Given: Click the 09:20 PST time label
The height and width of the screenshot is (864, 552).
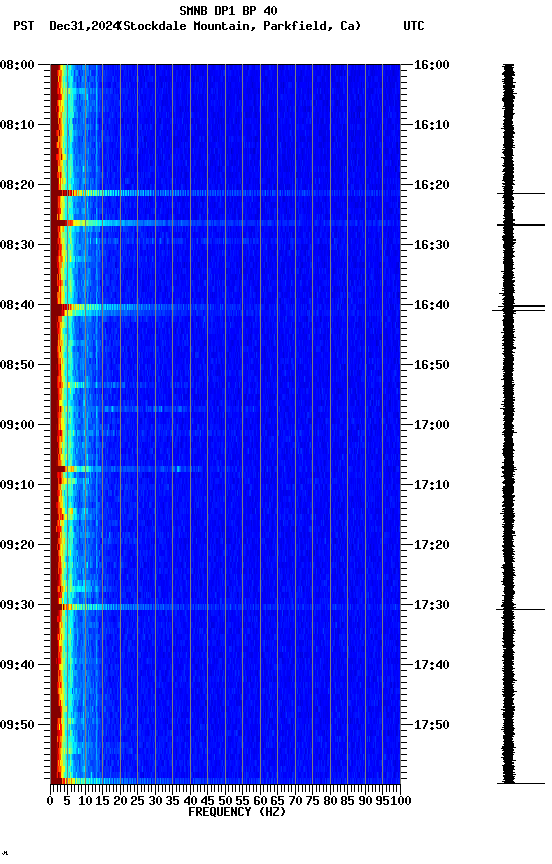Looking at the screenshot, I should tap(17, 545).
